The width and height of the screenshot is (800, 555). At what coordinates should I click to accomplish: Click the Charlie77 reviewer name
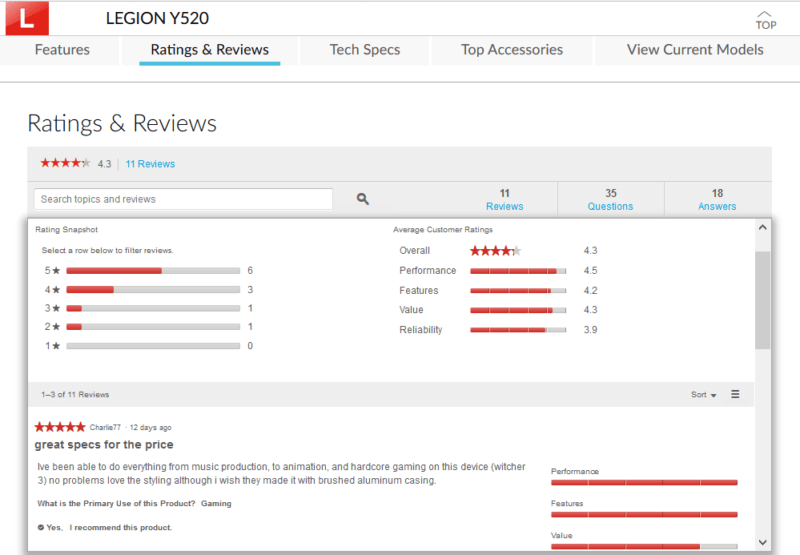105,427
